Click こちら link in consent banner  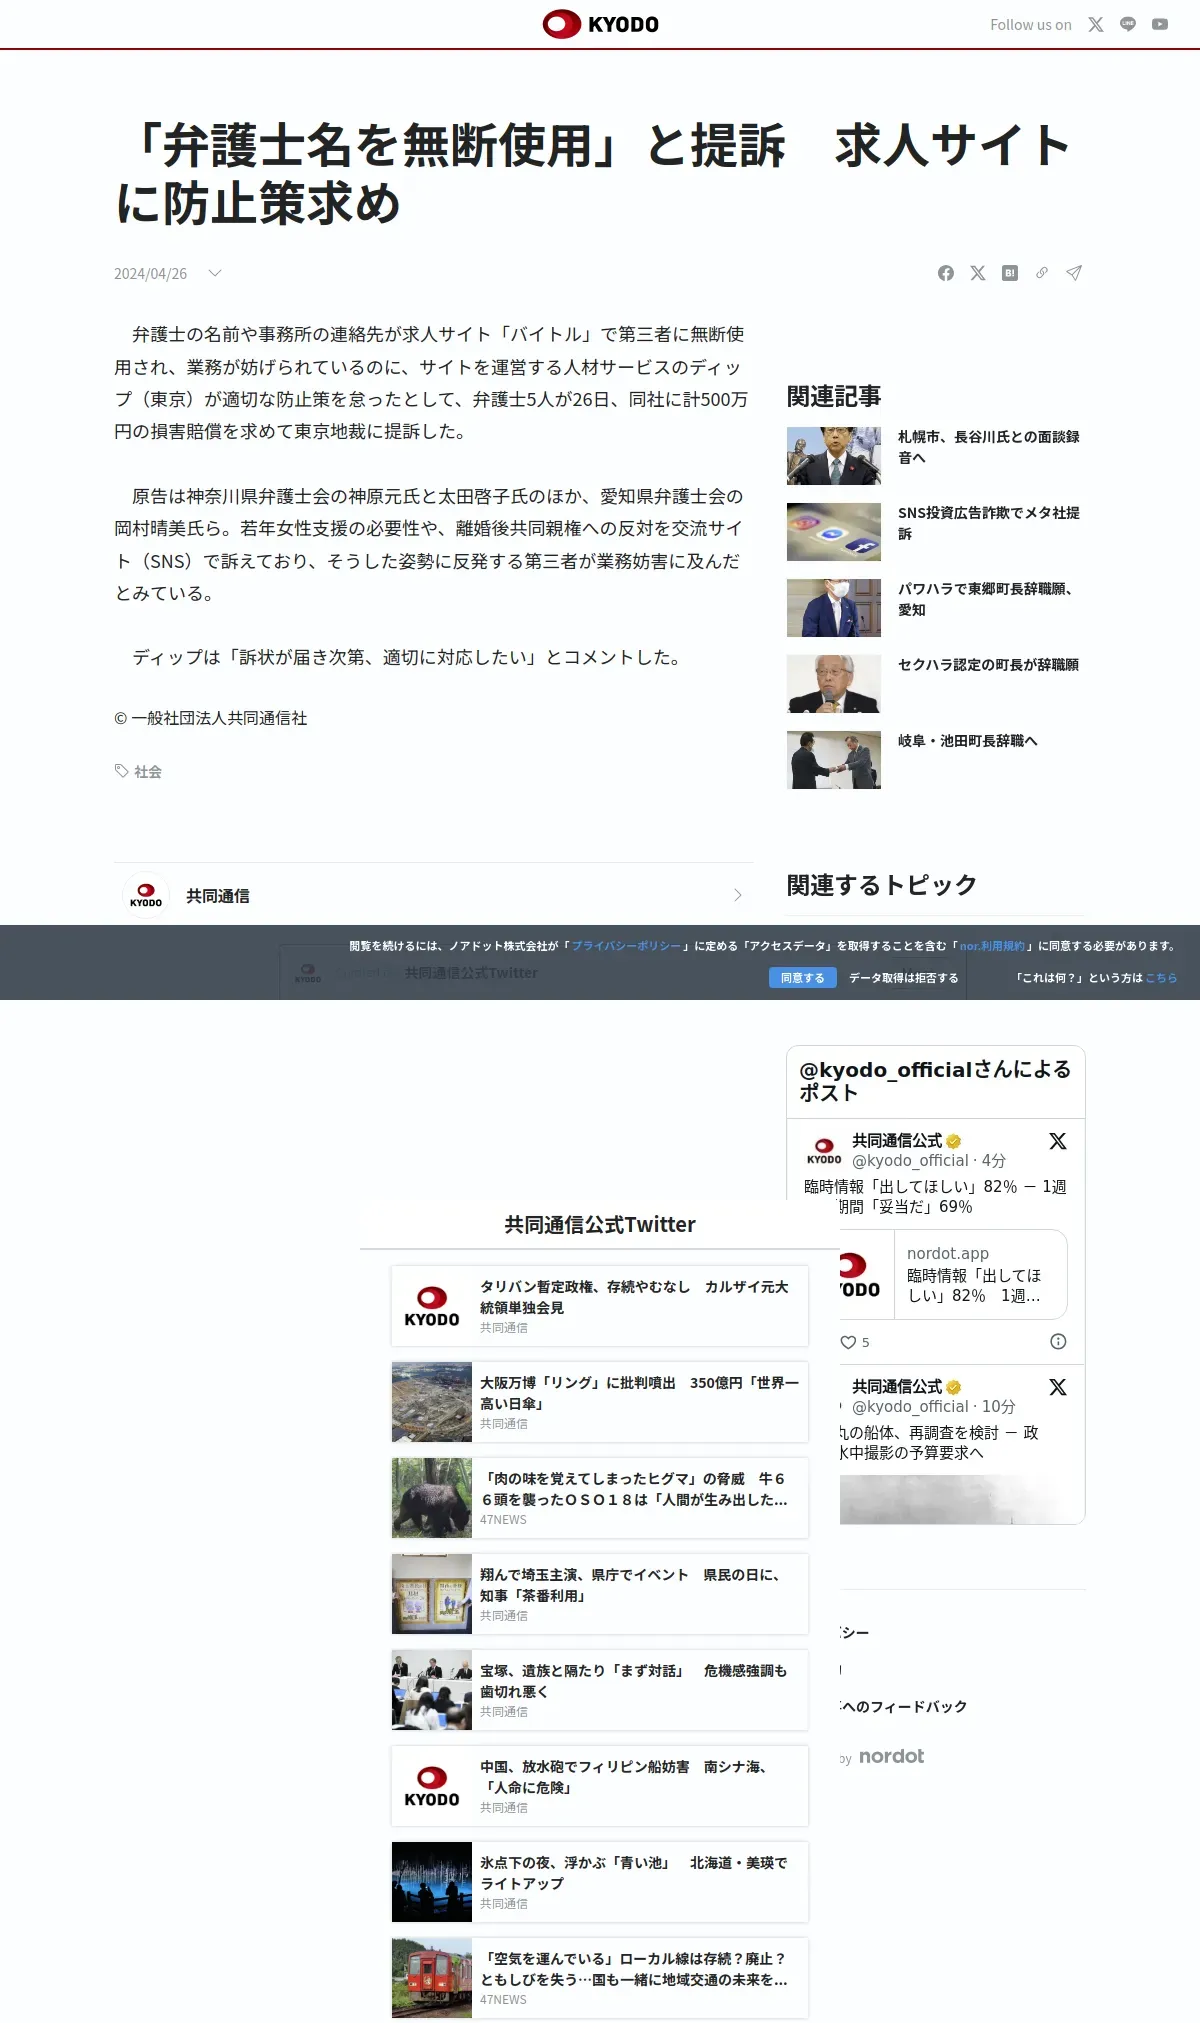[x=1161, y=978]
